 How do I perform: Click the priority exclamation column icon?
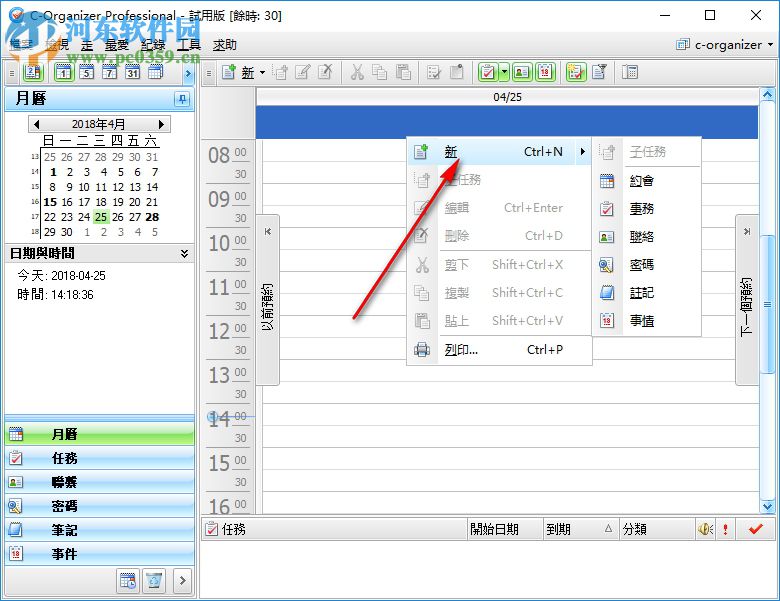pyautogui.click(x=725, y=529)
